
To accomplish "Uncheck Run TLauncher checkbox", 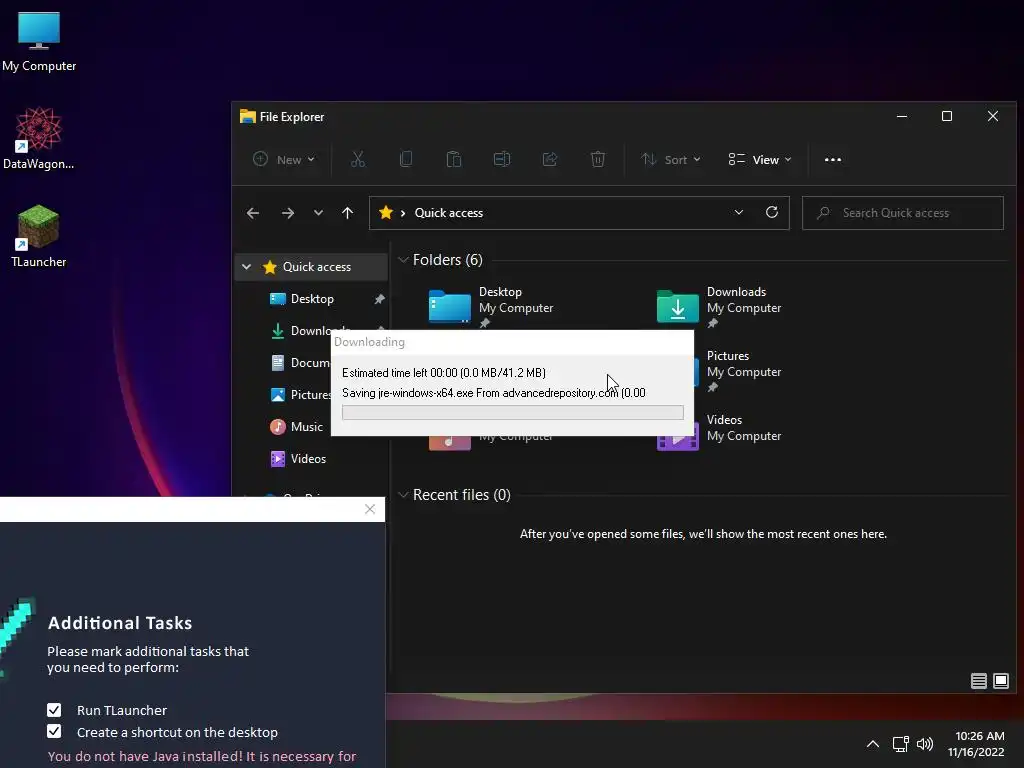I will click(x=54, y=710).
